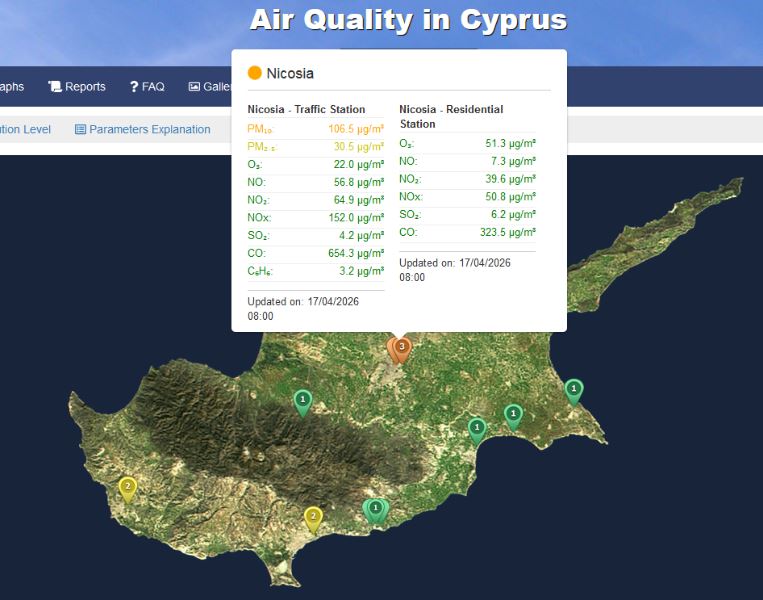Select the yellow marker on the west coast
The height and width of the screenshot is (600, 763).
coord(128,487)
